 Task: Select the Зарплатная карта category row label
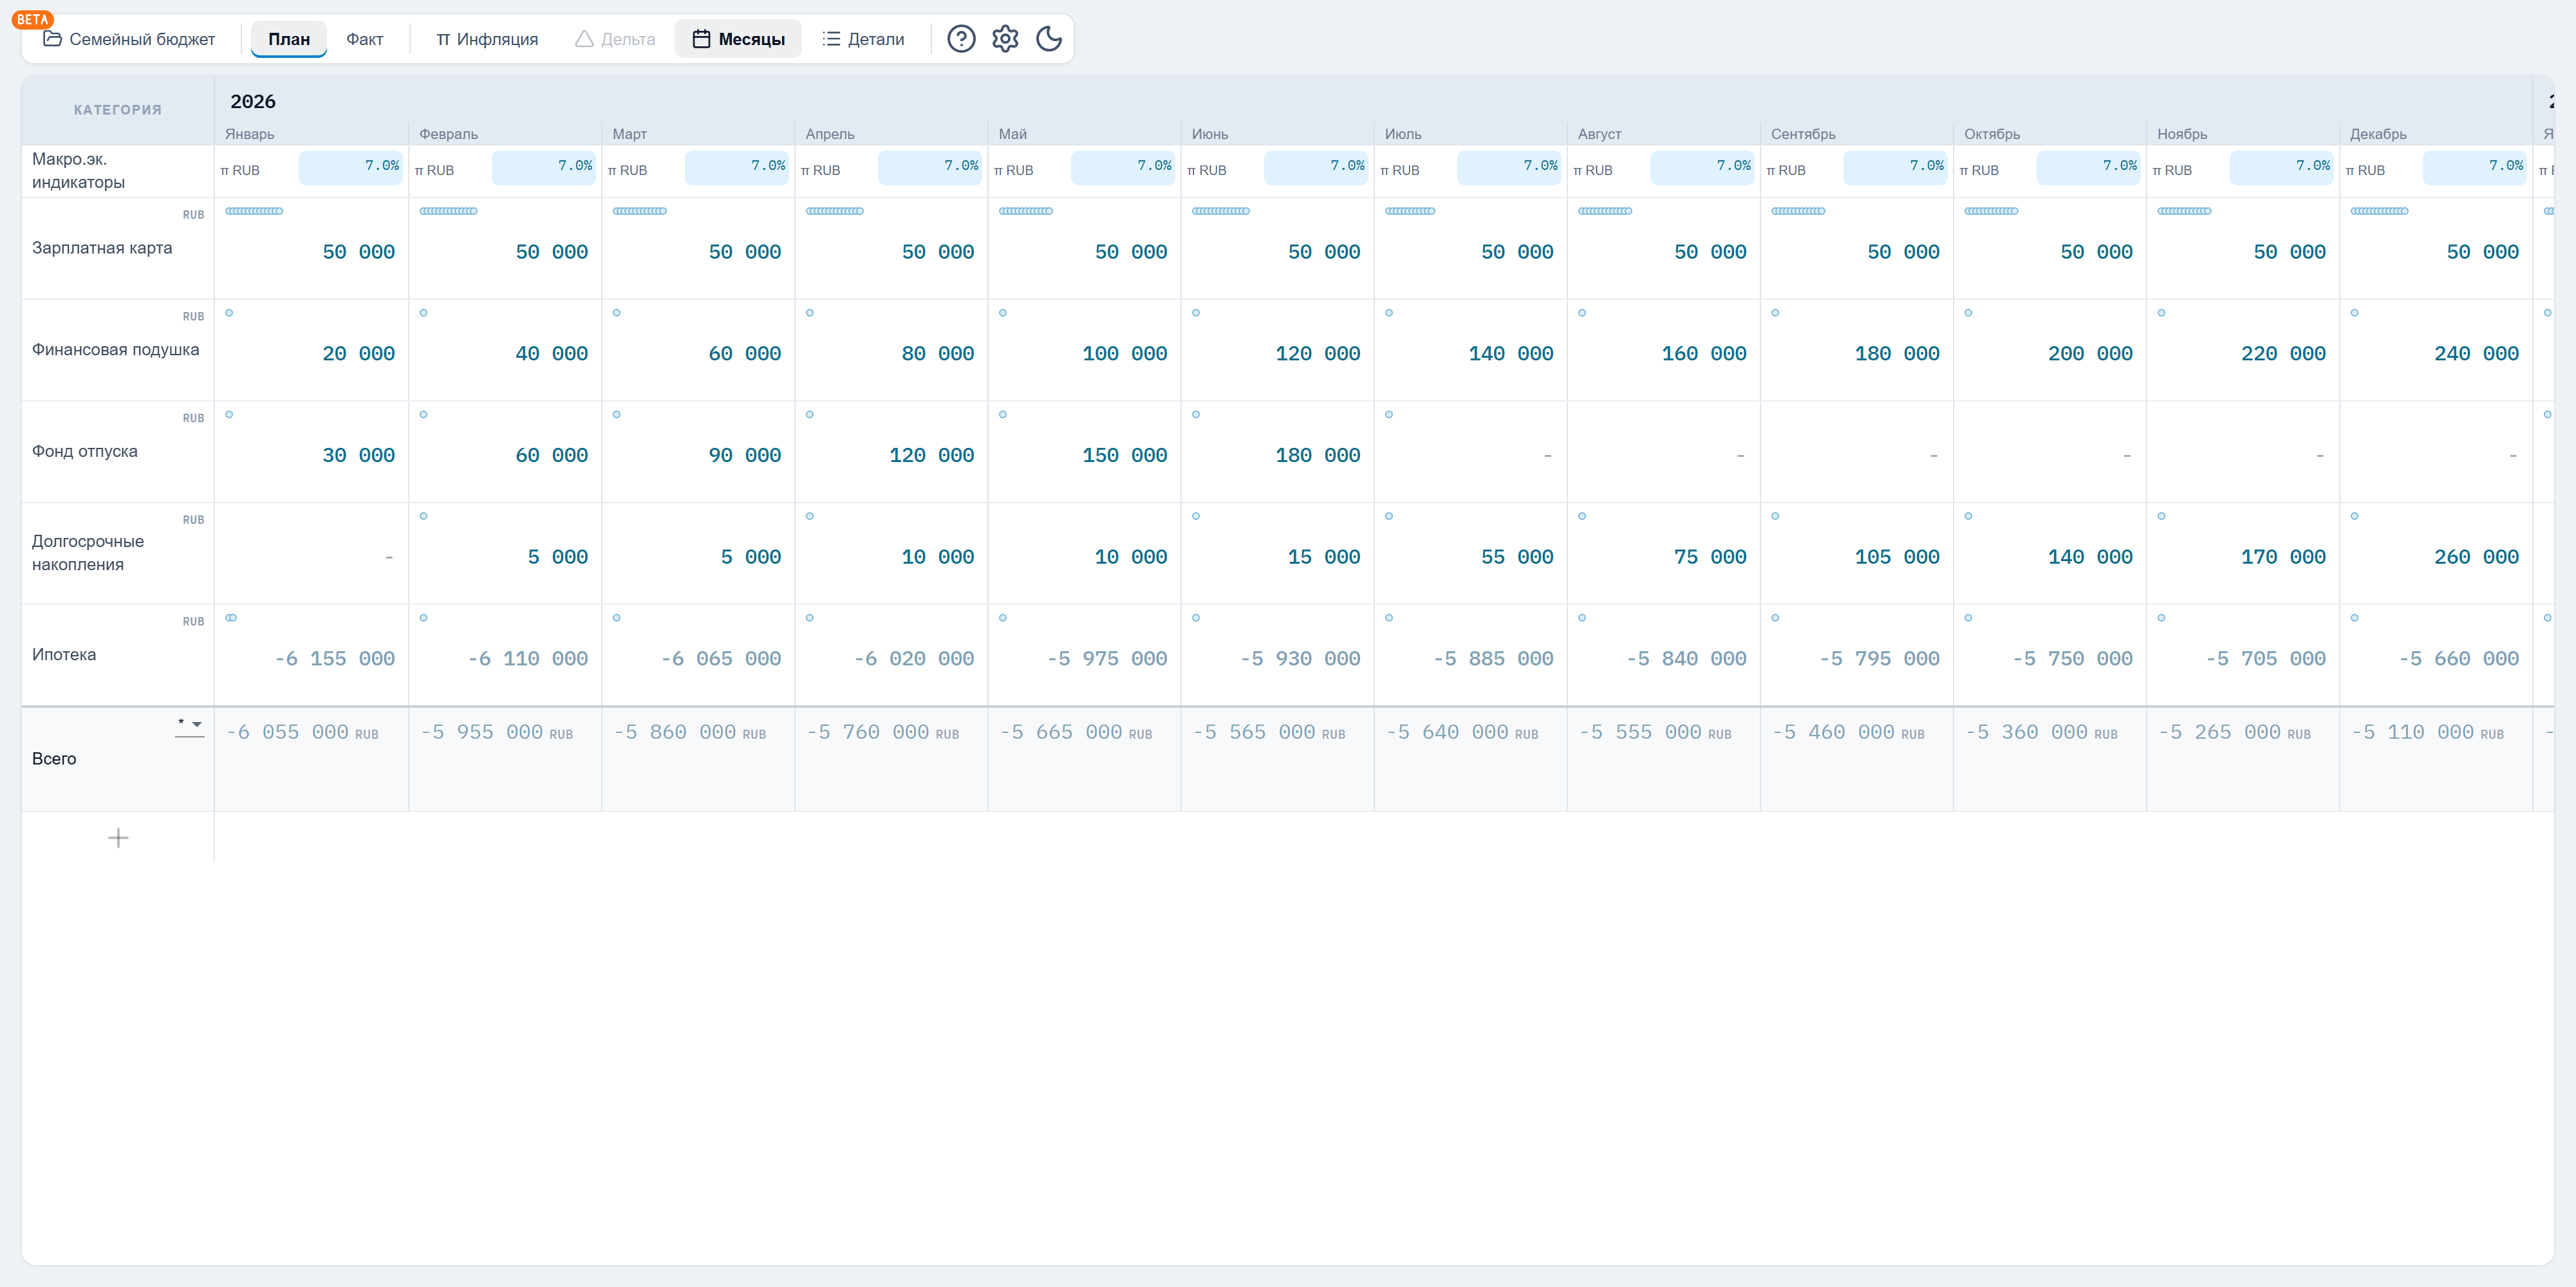(x=102, y=248)
